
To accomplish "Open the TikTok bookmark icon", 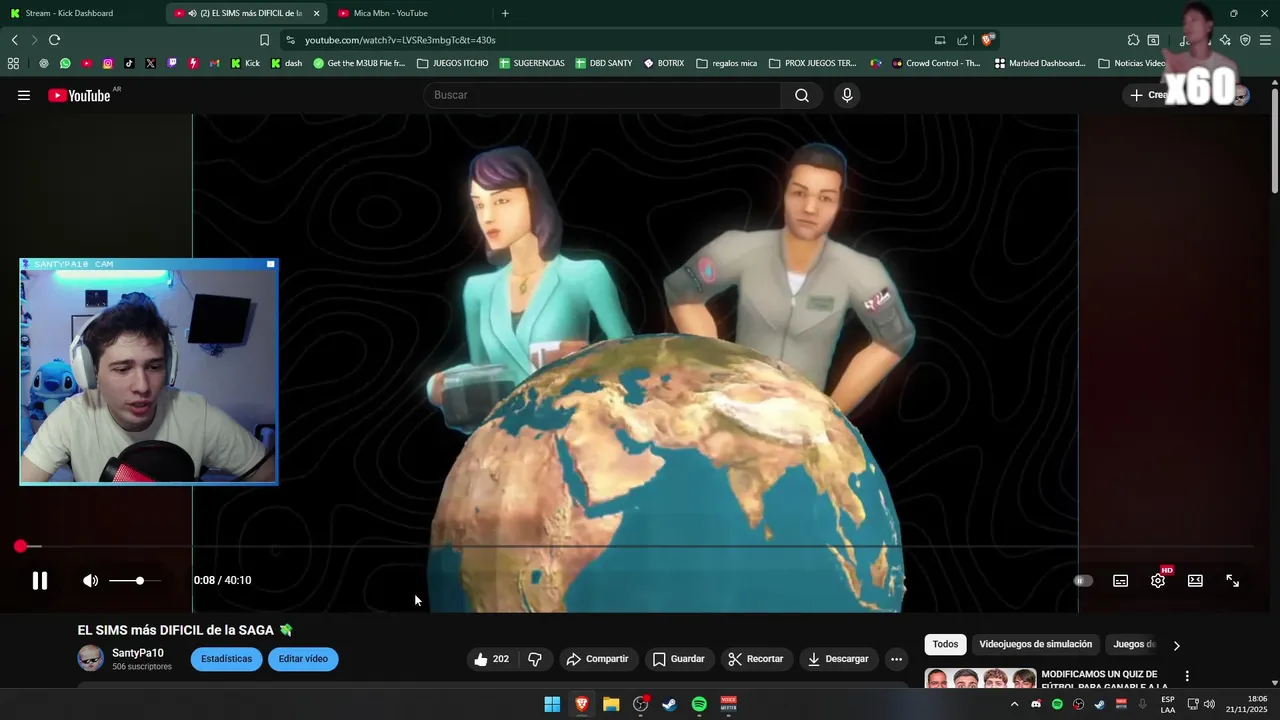I will tap(129, 63).
